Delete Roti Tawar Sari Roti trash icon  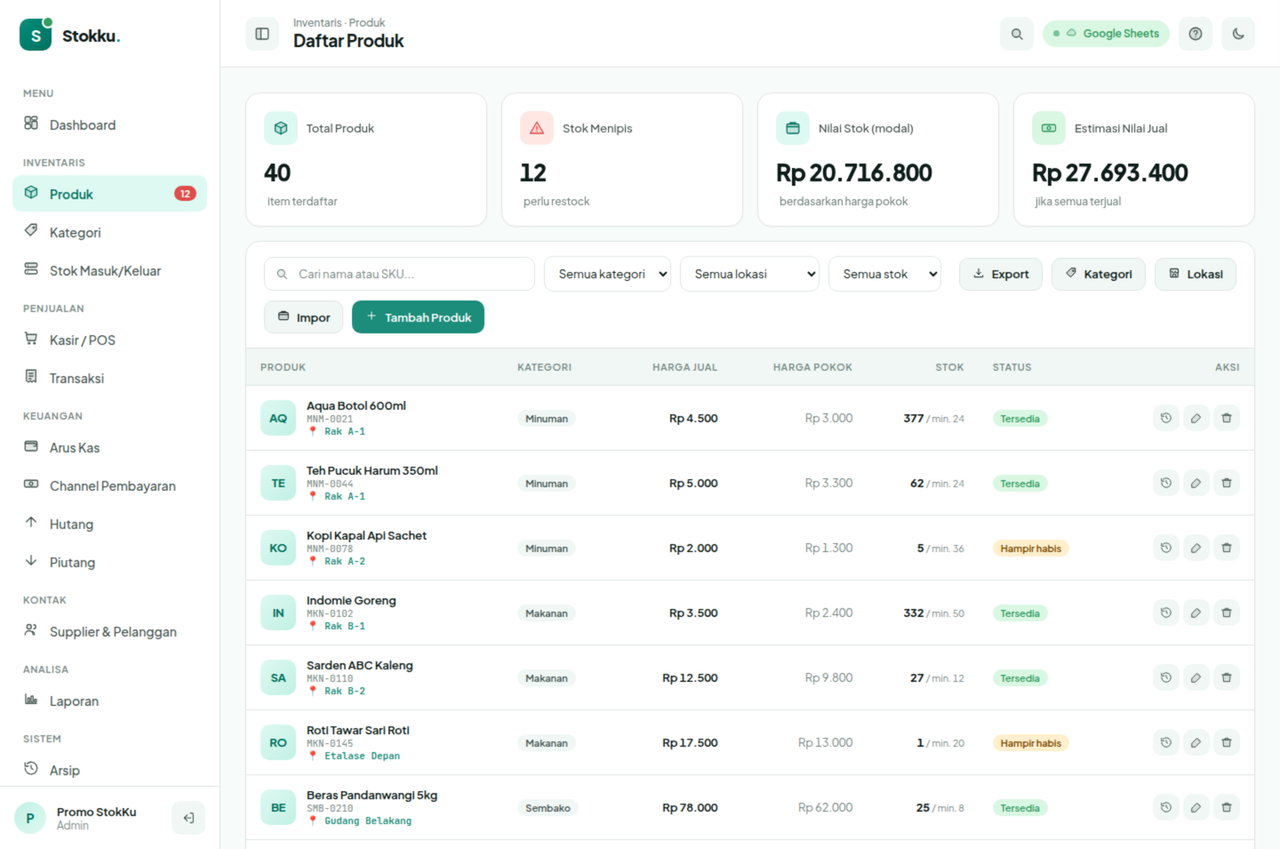[1227, 743]
